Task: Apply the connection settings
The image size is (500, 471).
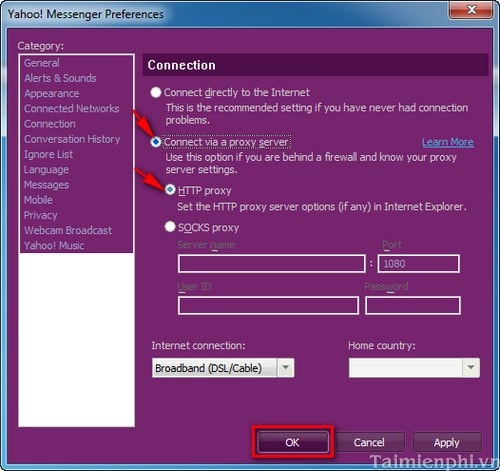Action: point(447,442)
